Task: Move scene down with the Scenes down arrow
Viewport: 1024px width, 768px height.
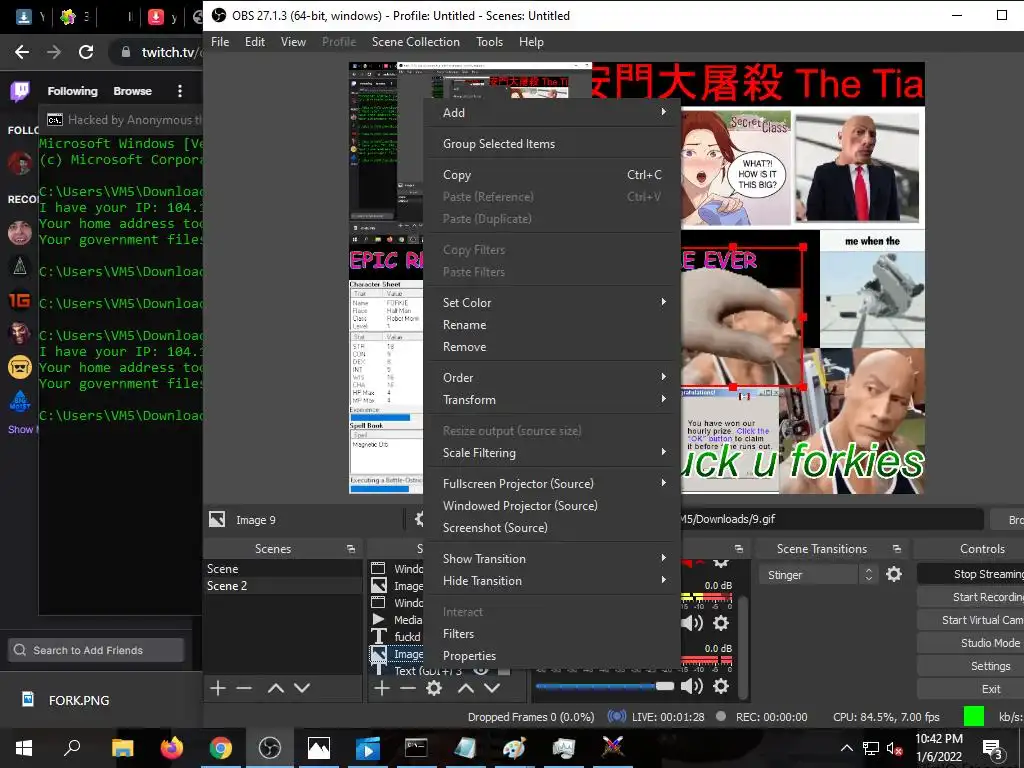Action: (302, 688)
